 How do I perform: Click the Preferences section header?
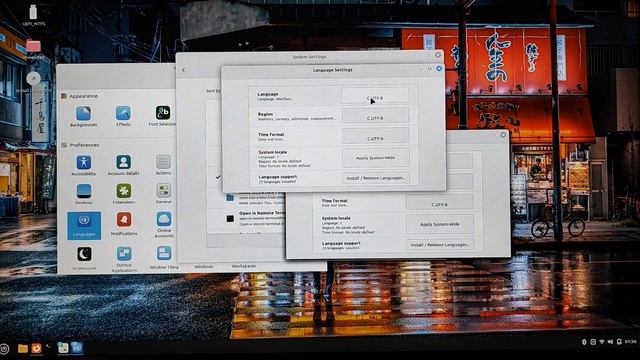(x=84, y=145)
